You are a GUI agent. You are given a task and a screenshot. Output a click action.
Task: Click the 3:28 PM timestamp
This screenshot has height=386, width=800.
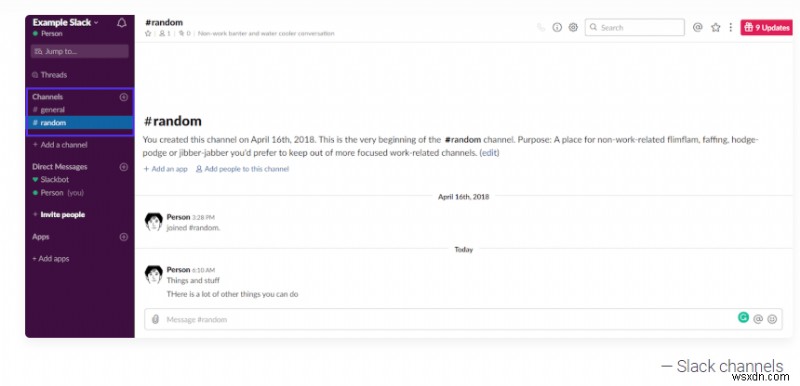tap(204, 217)
